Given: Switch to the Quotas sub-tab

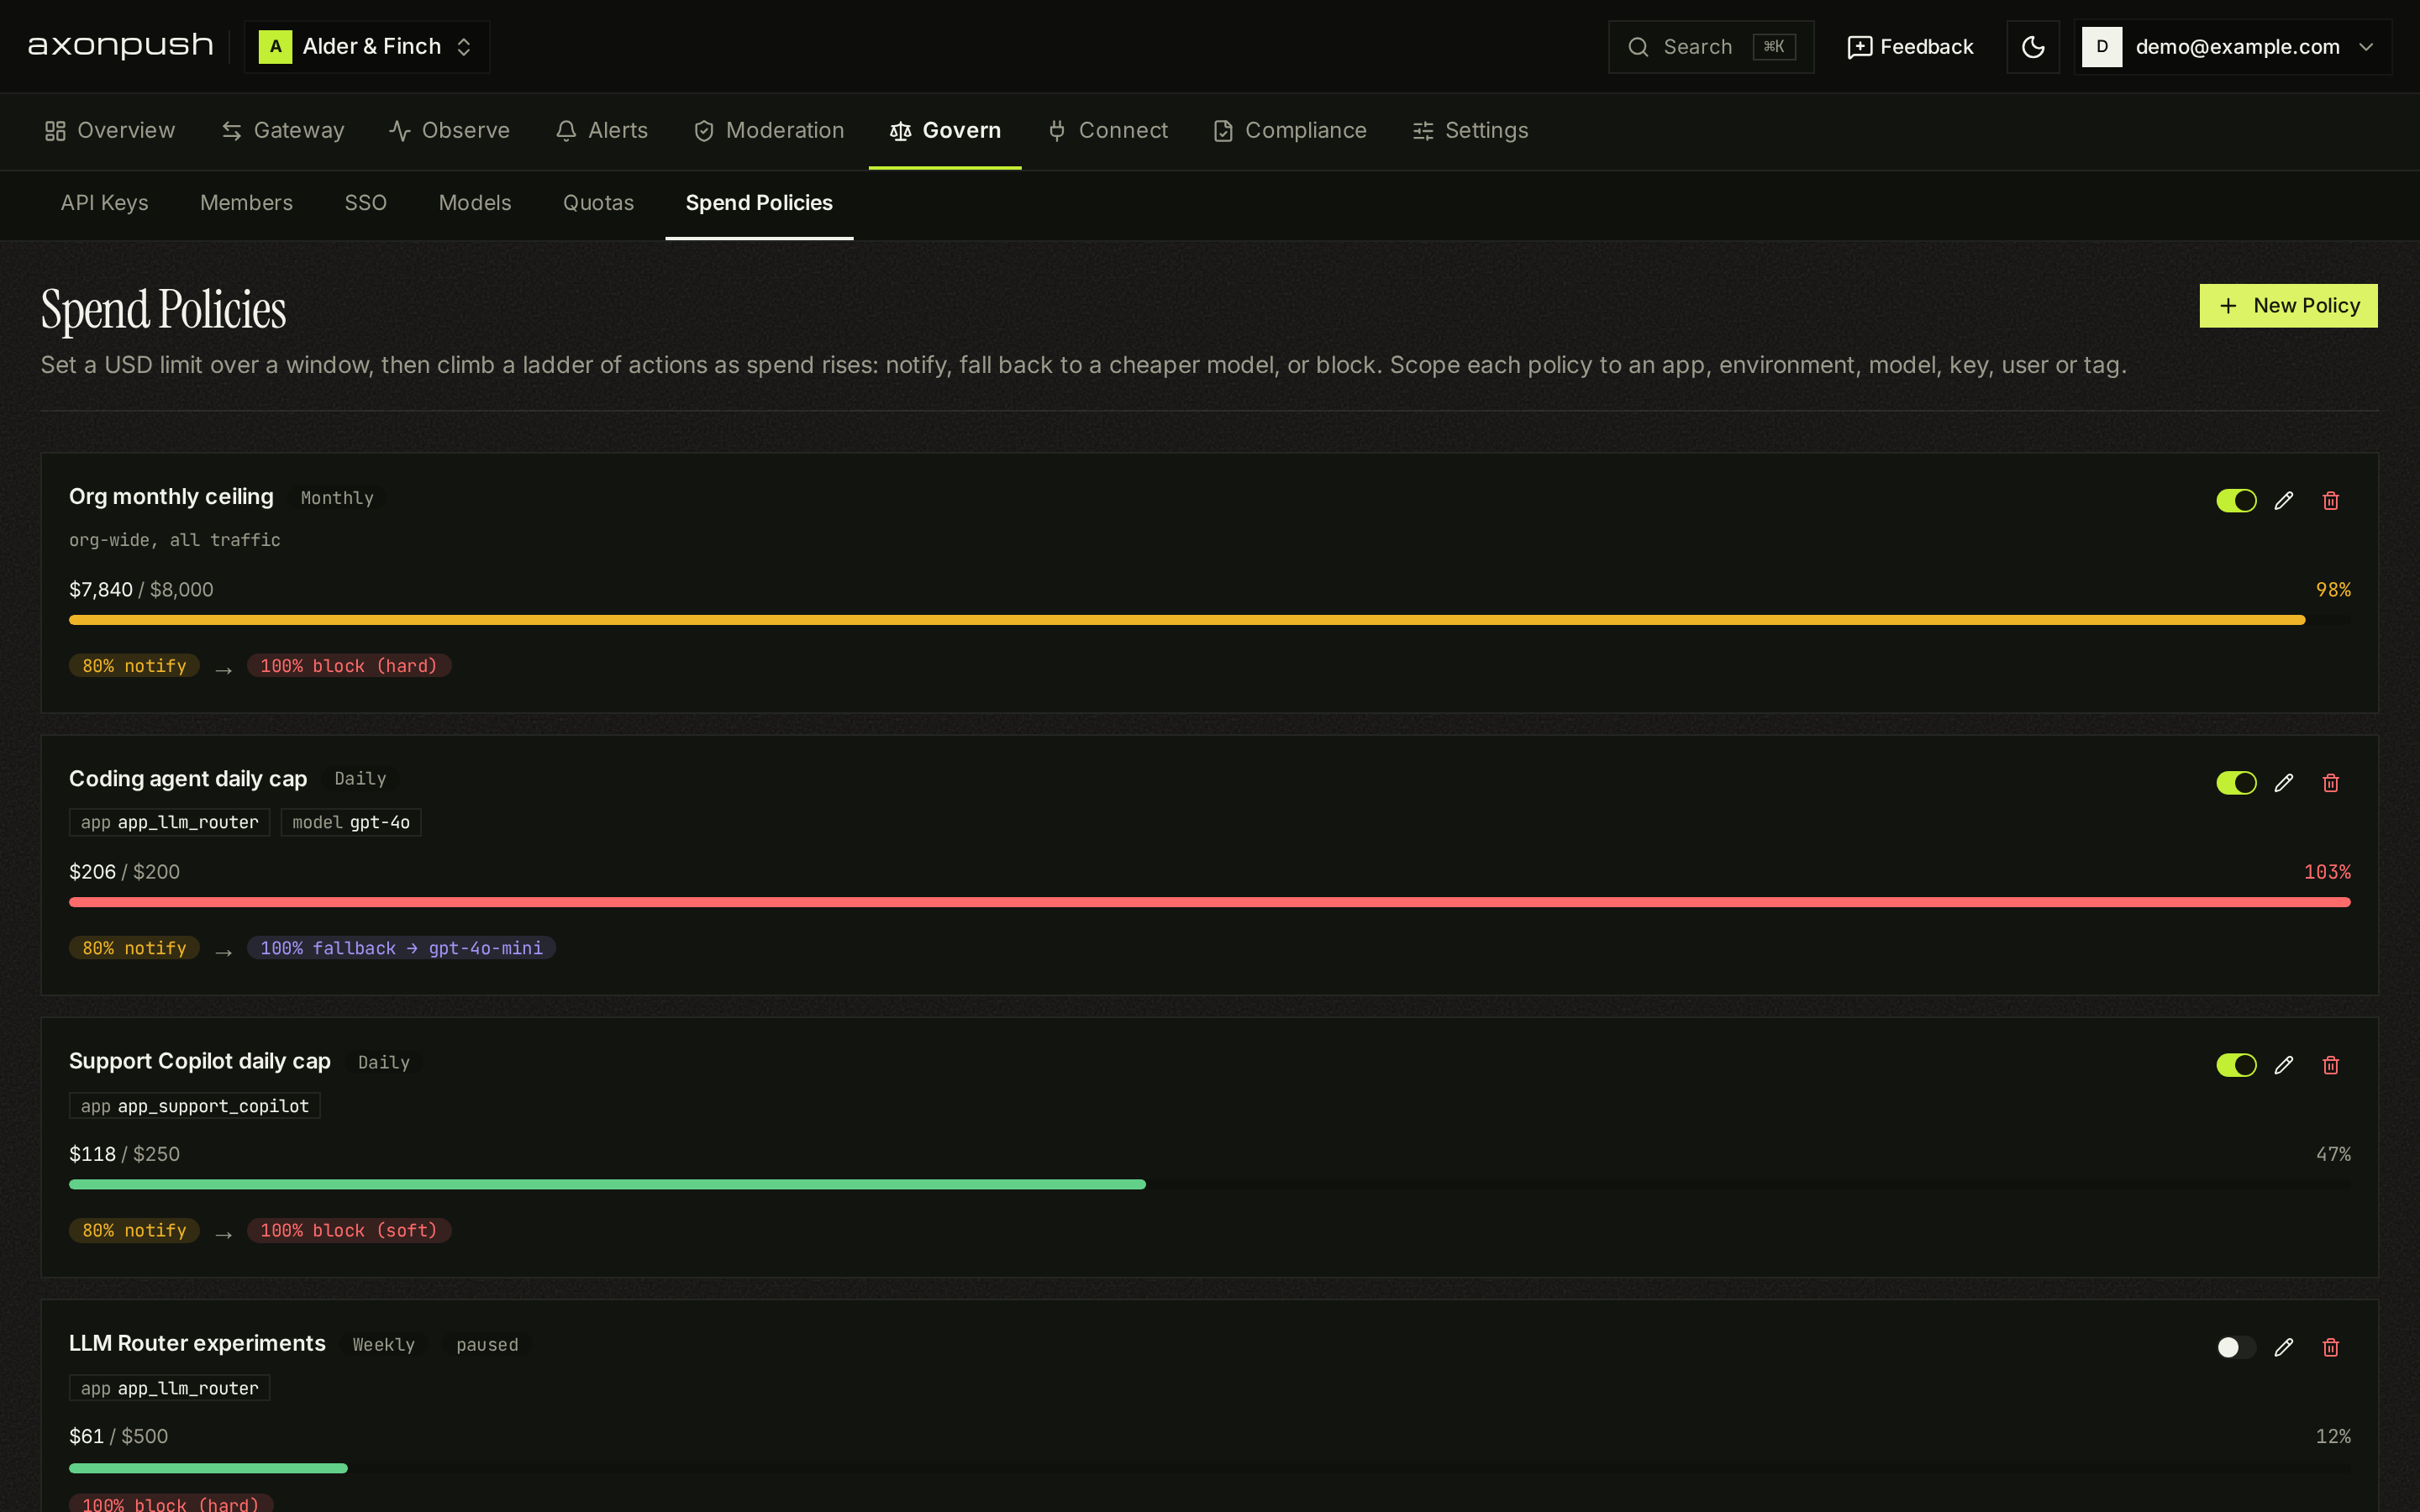Looking at the screenshot, I should pos(598,203).
